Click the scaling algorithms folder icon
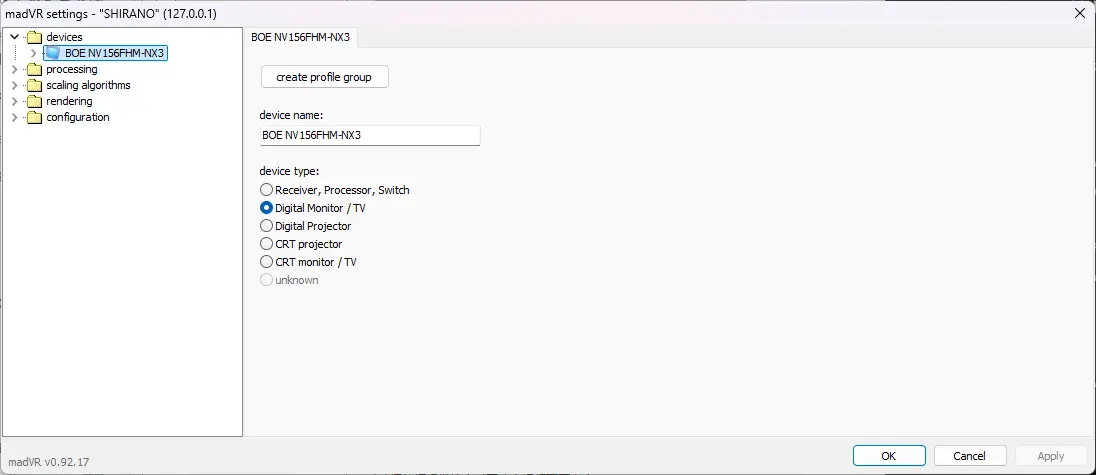Viewport: 1096px width, 475px height. click(35, 85)
